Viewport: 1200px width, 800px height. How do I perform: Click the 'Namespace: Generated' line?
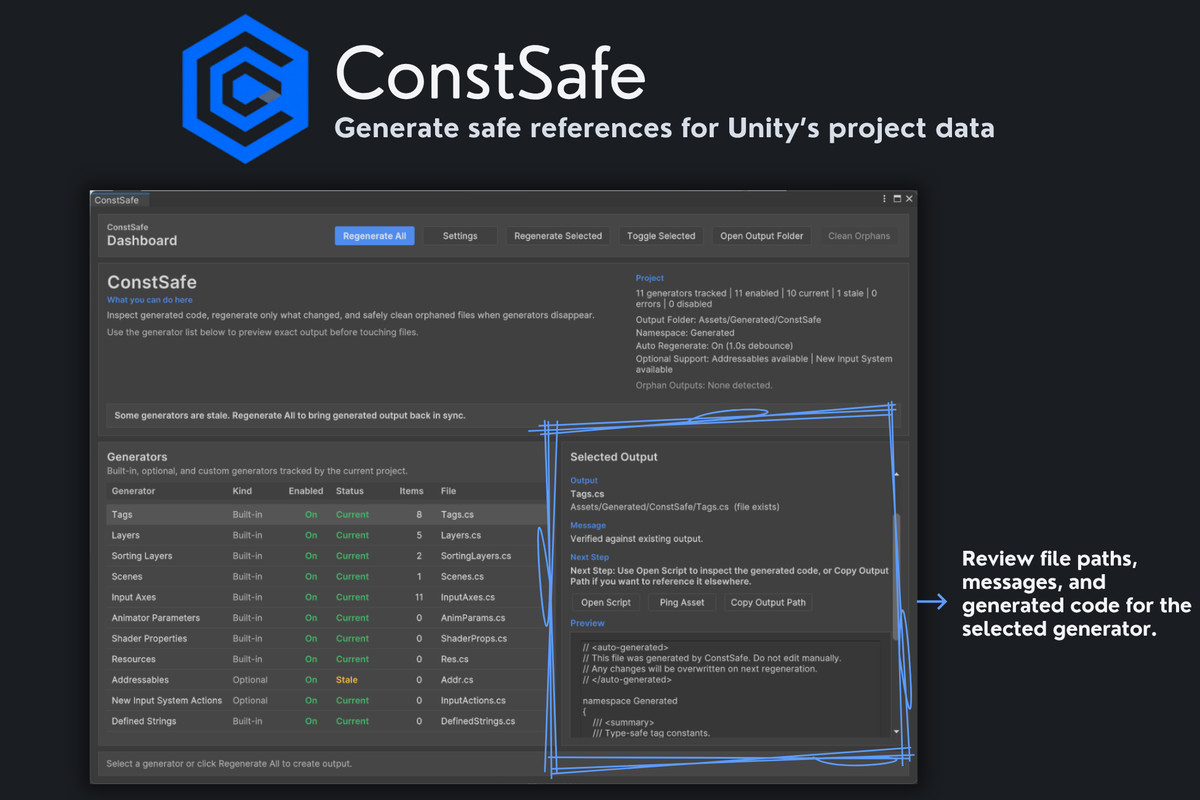[685, 333]
